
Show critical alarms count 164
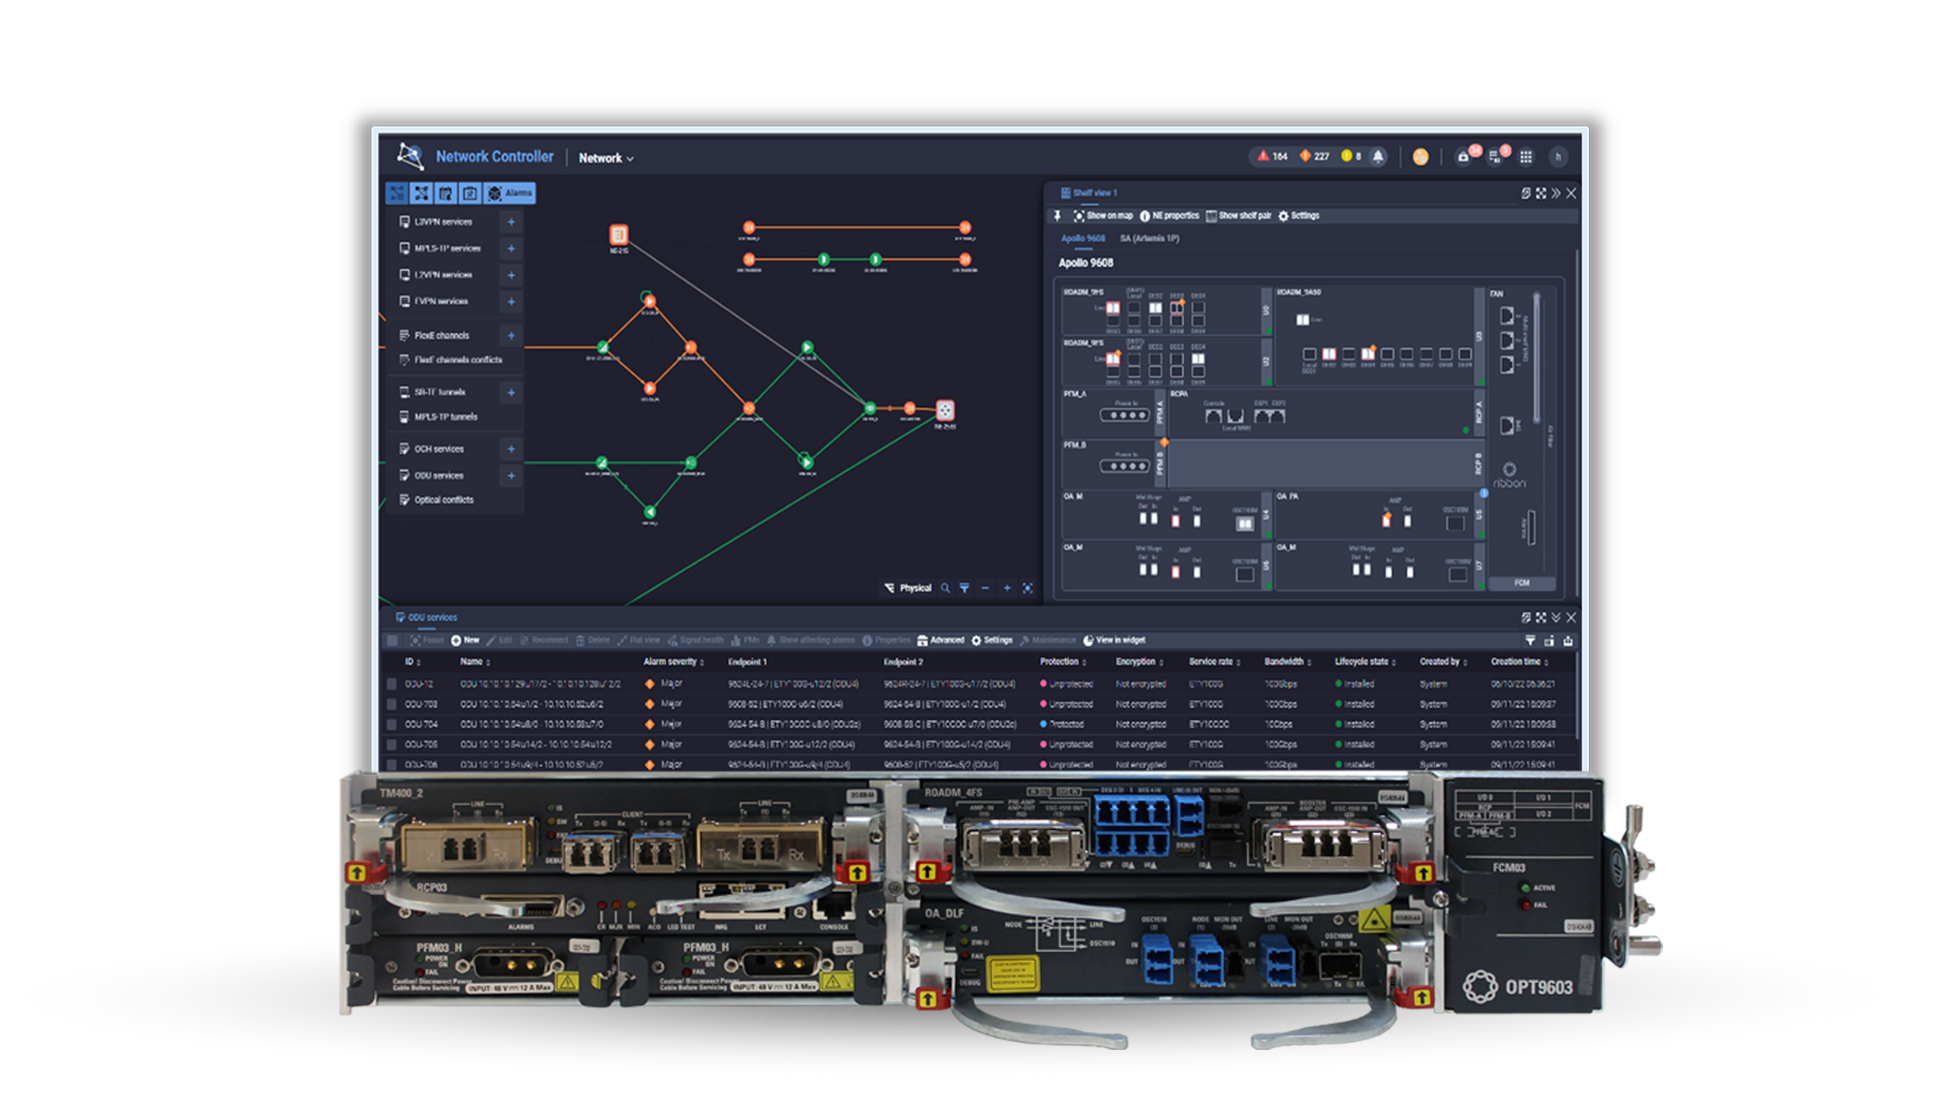tap(1273, 156)
